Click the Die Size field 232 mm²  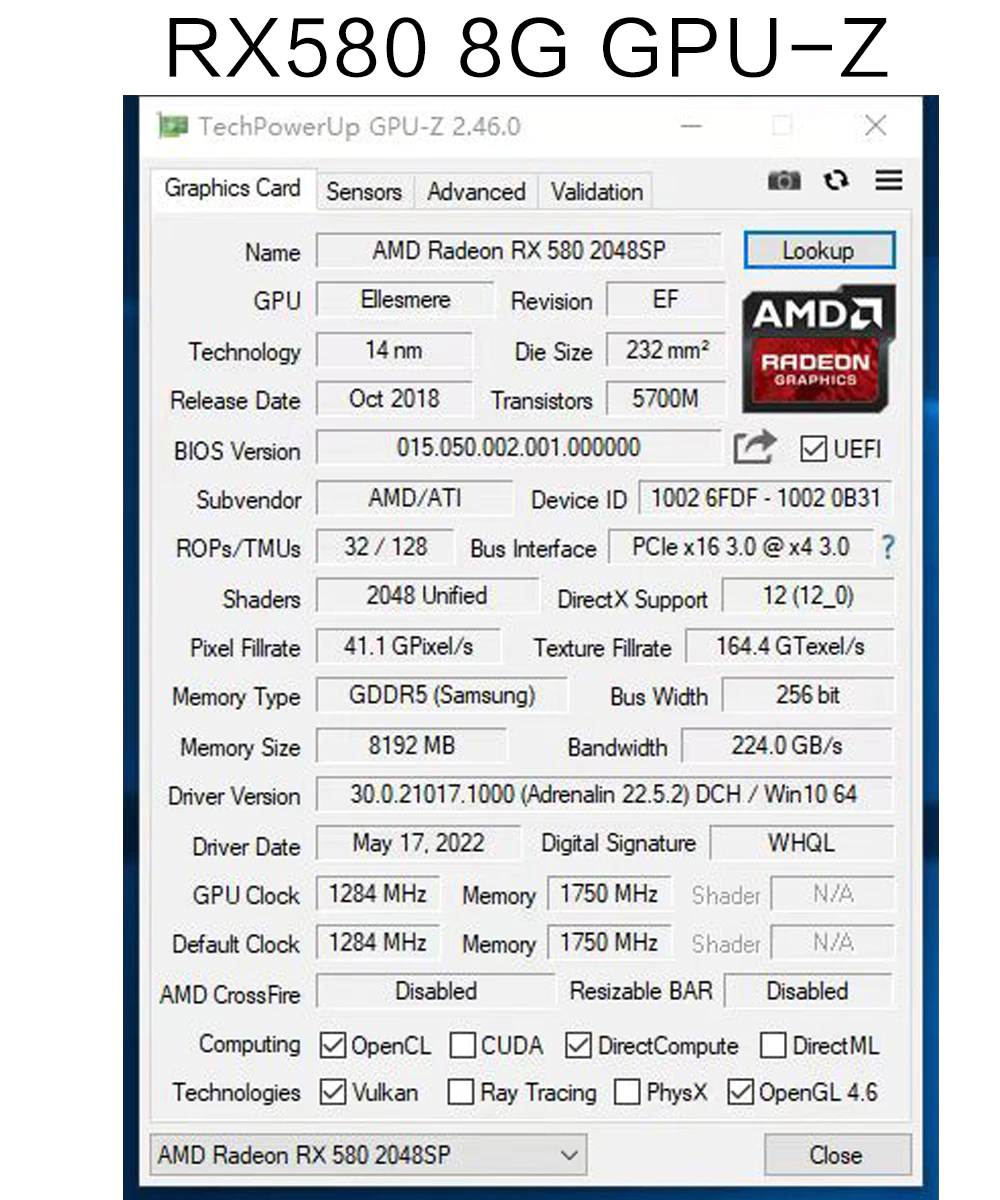[666, 350]
